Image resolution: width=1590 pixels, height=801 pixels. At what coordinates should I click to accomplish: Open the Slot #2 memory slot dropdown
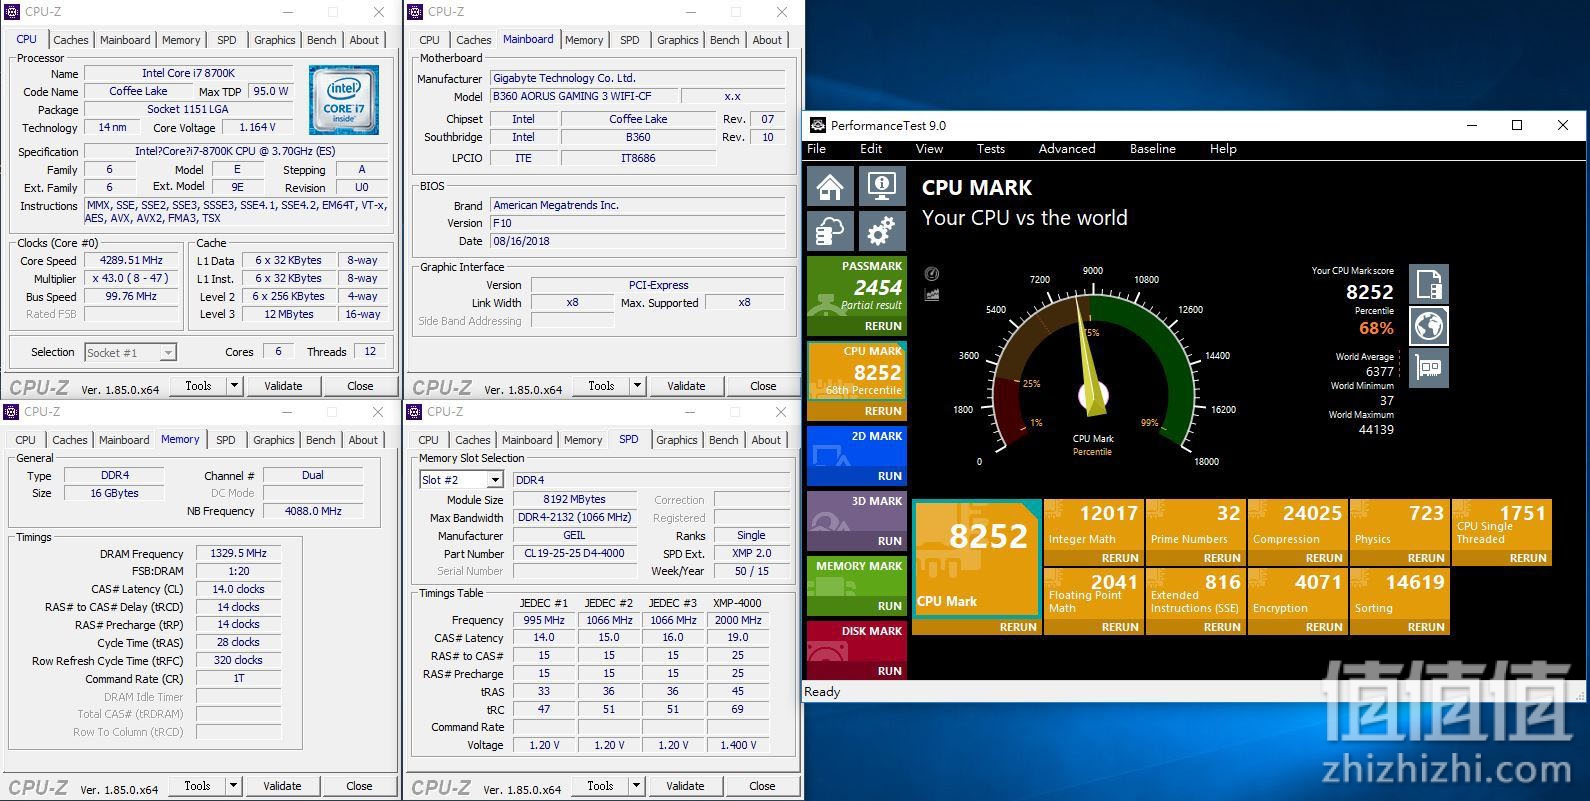point(495,480)
